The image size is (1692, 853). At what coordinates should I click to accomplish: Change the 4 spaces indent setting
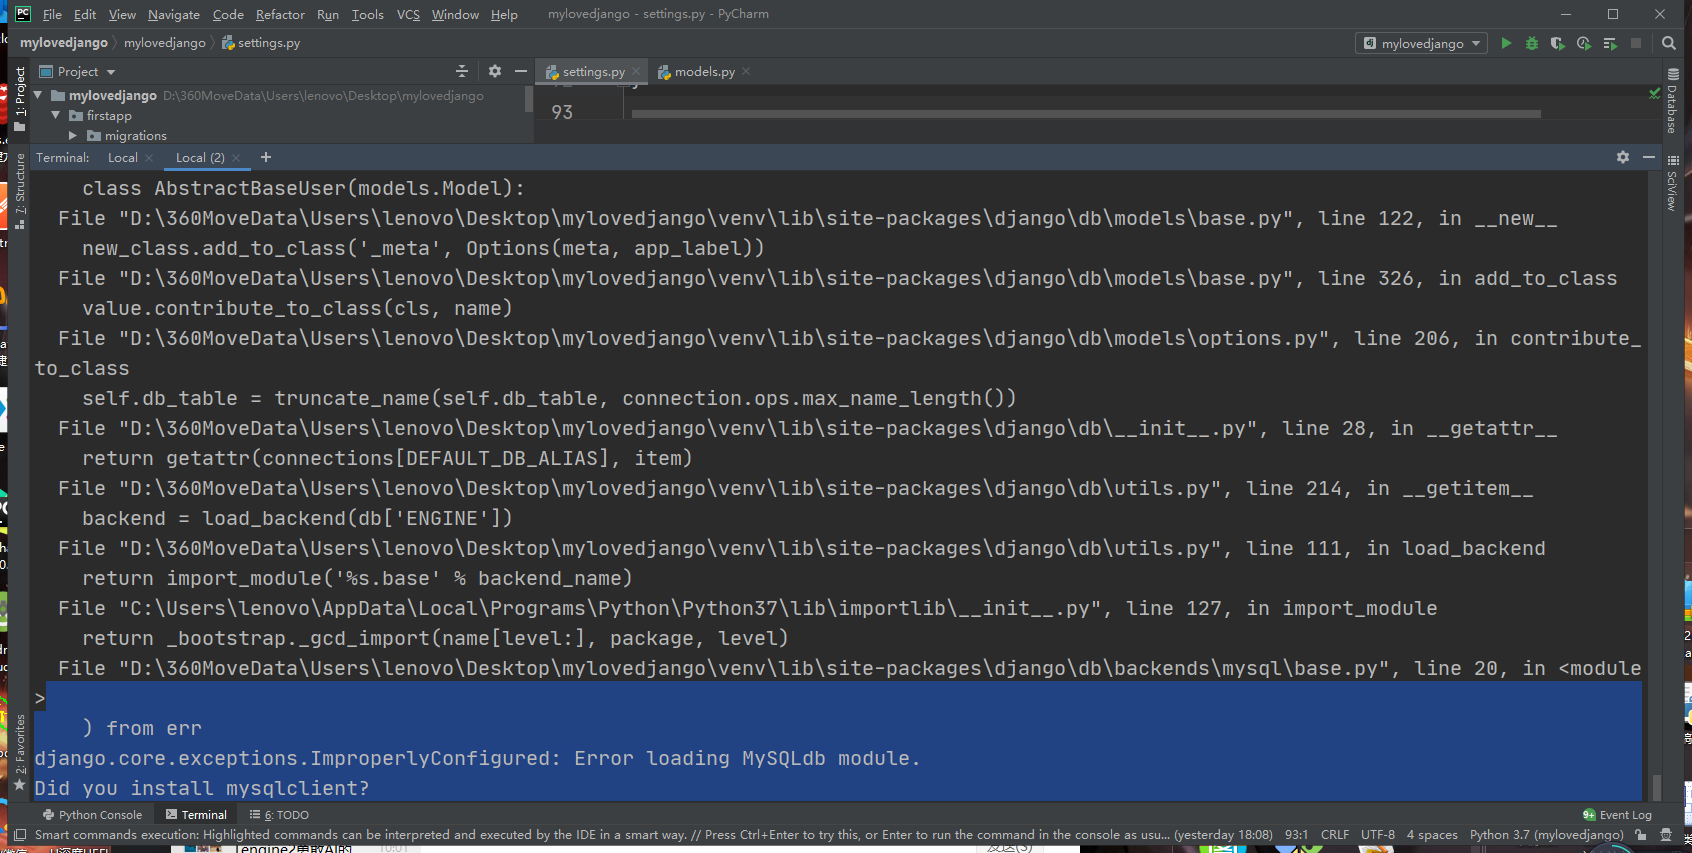1432,835
